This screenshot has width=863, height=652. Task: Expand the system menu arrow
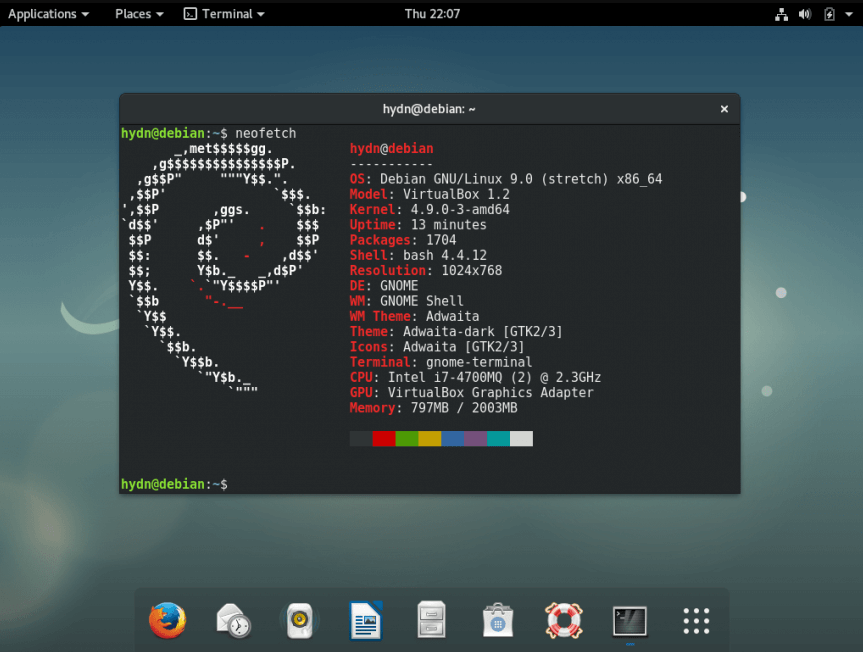pos(849,14)
